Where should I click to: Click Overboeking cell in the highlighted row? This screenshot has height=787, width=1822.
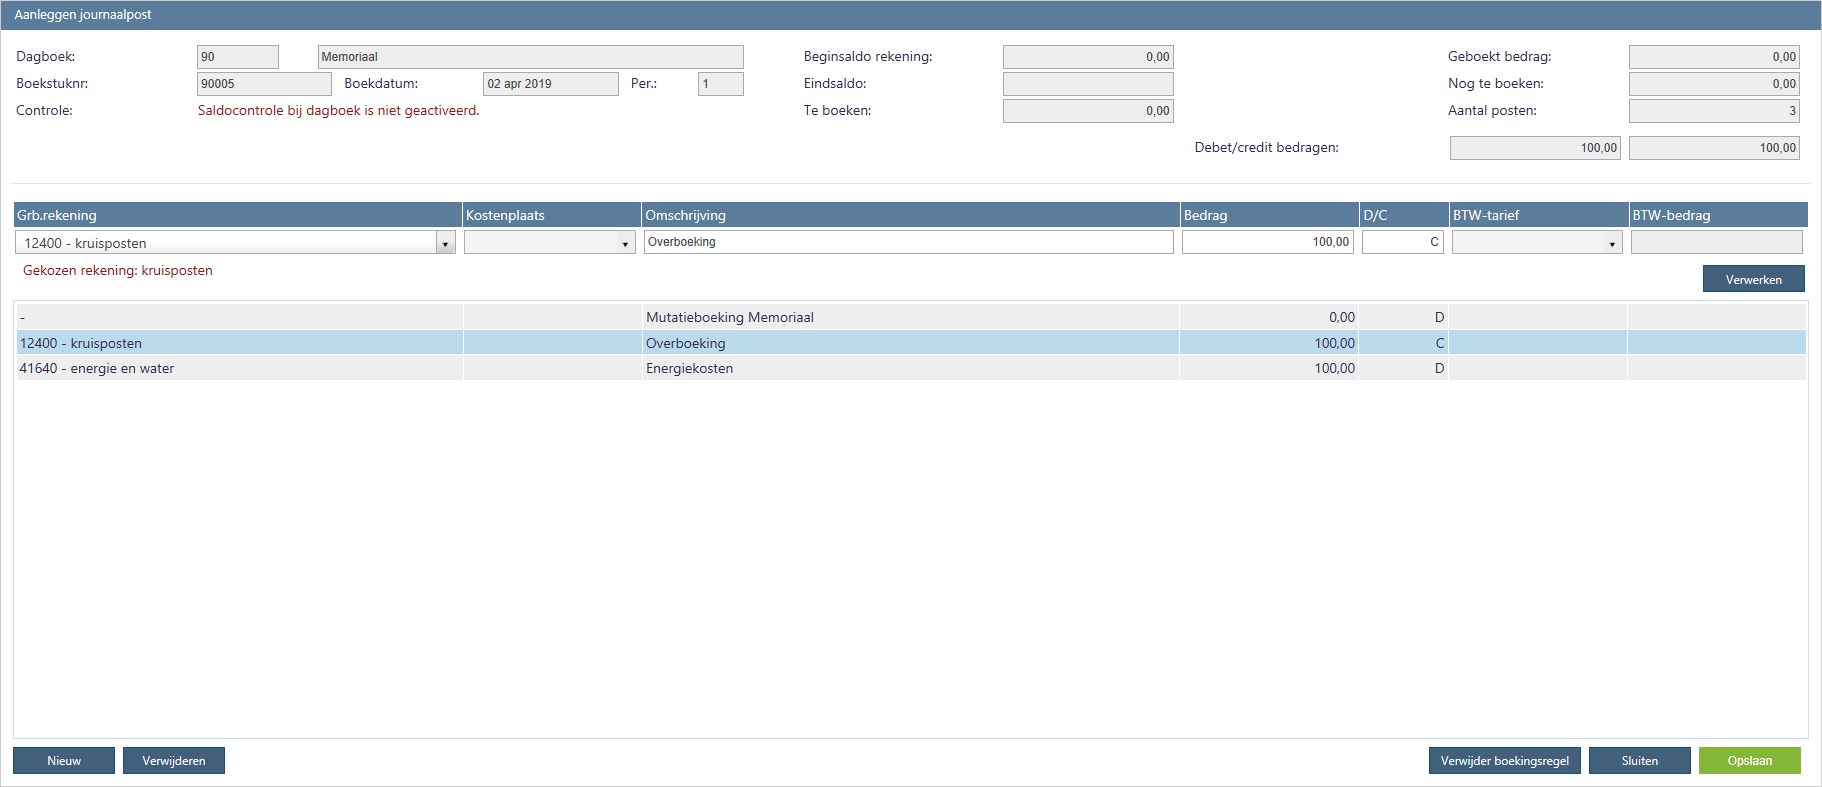point(911,343)
